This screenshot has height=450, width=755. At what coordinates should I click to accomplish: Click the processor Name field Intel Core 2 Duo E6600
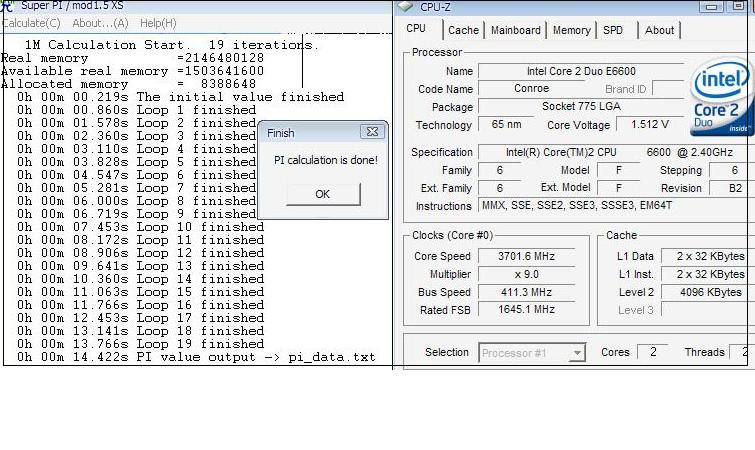[x=581, y=71]
